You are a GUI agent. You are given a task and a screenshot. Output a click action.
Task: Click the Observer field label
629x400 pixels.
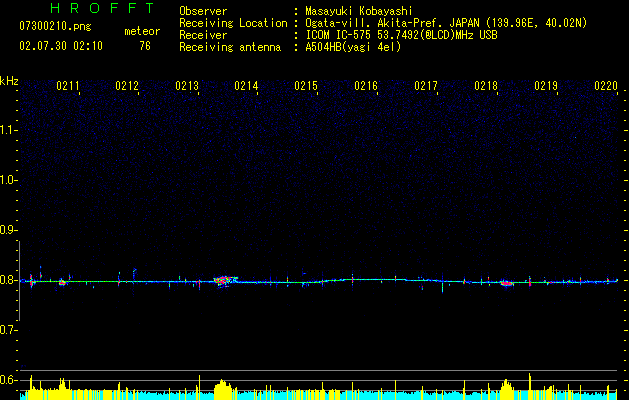click(203, 11)
